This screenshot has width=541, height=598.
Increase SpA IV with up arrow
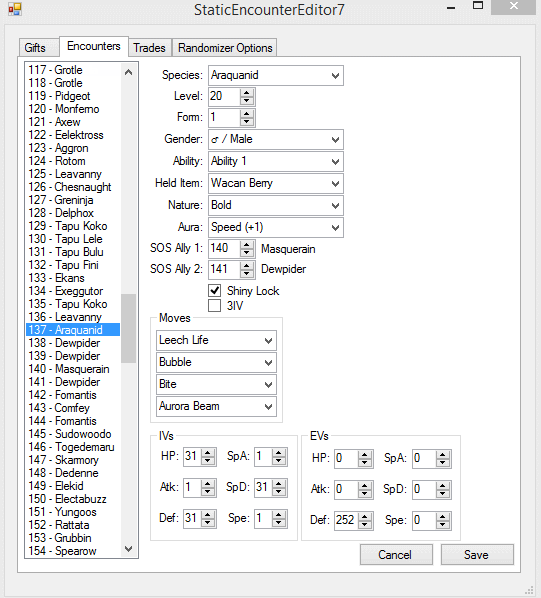279,453
